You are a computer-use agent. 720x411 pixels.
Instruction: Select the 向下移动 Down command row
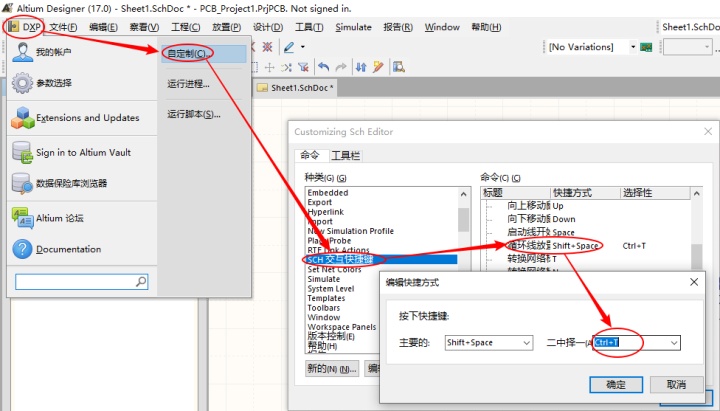pyautogui.click(x=586, y=219)
